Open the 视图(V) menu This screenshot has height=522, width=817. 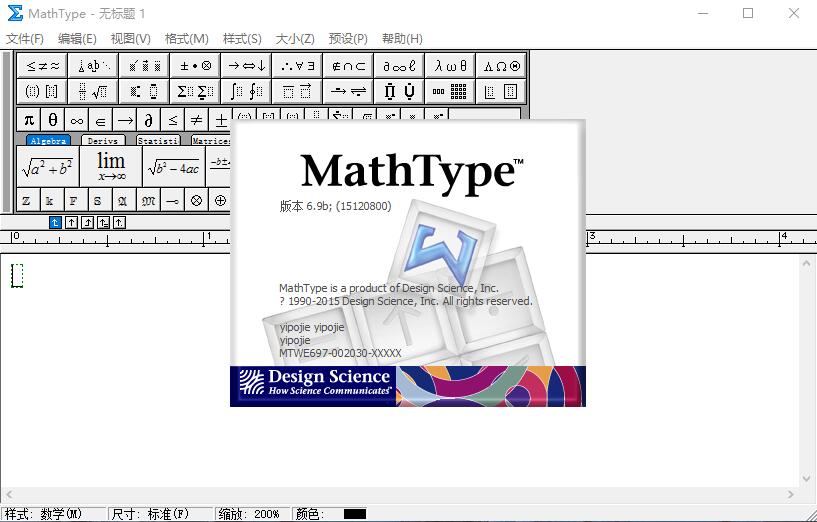131,39
